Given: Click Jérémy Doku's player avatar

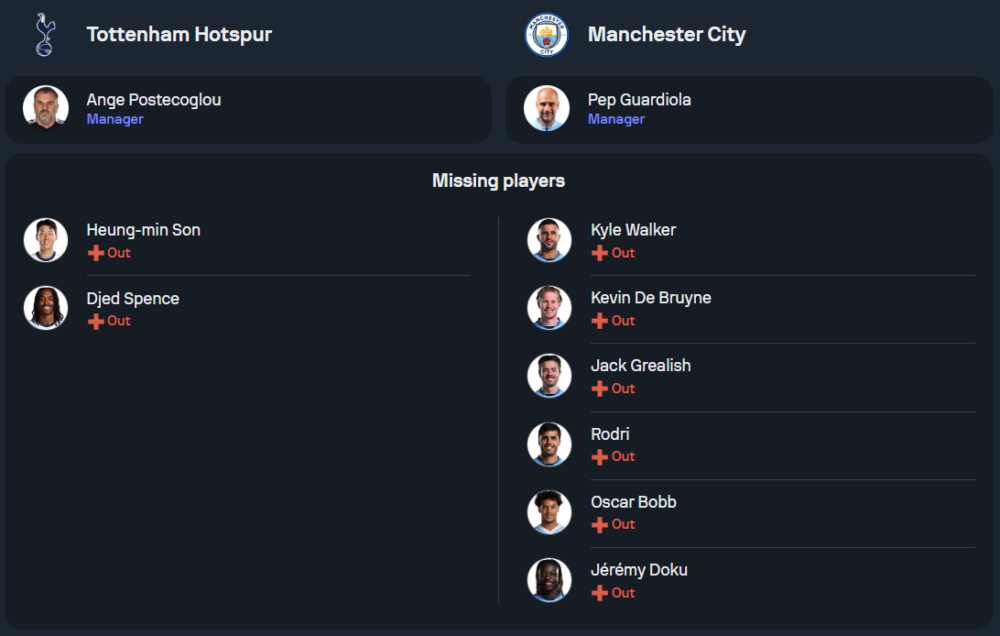Looking at the screenshot, I should coord(549,580).
